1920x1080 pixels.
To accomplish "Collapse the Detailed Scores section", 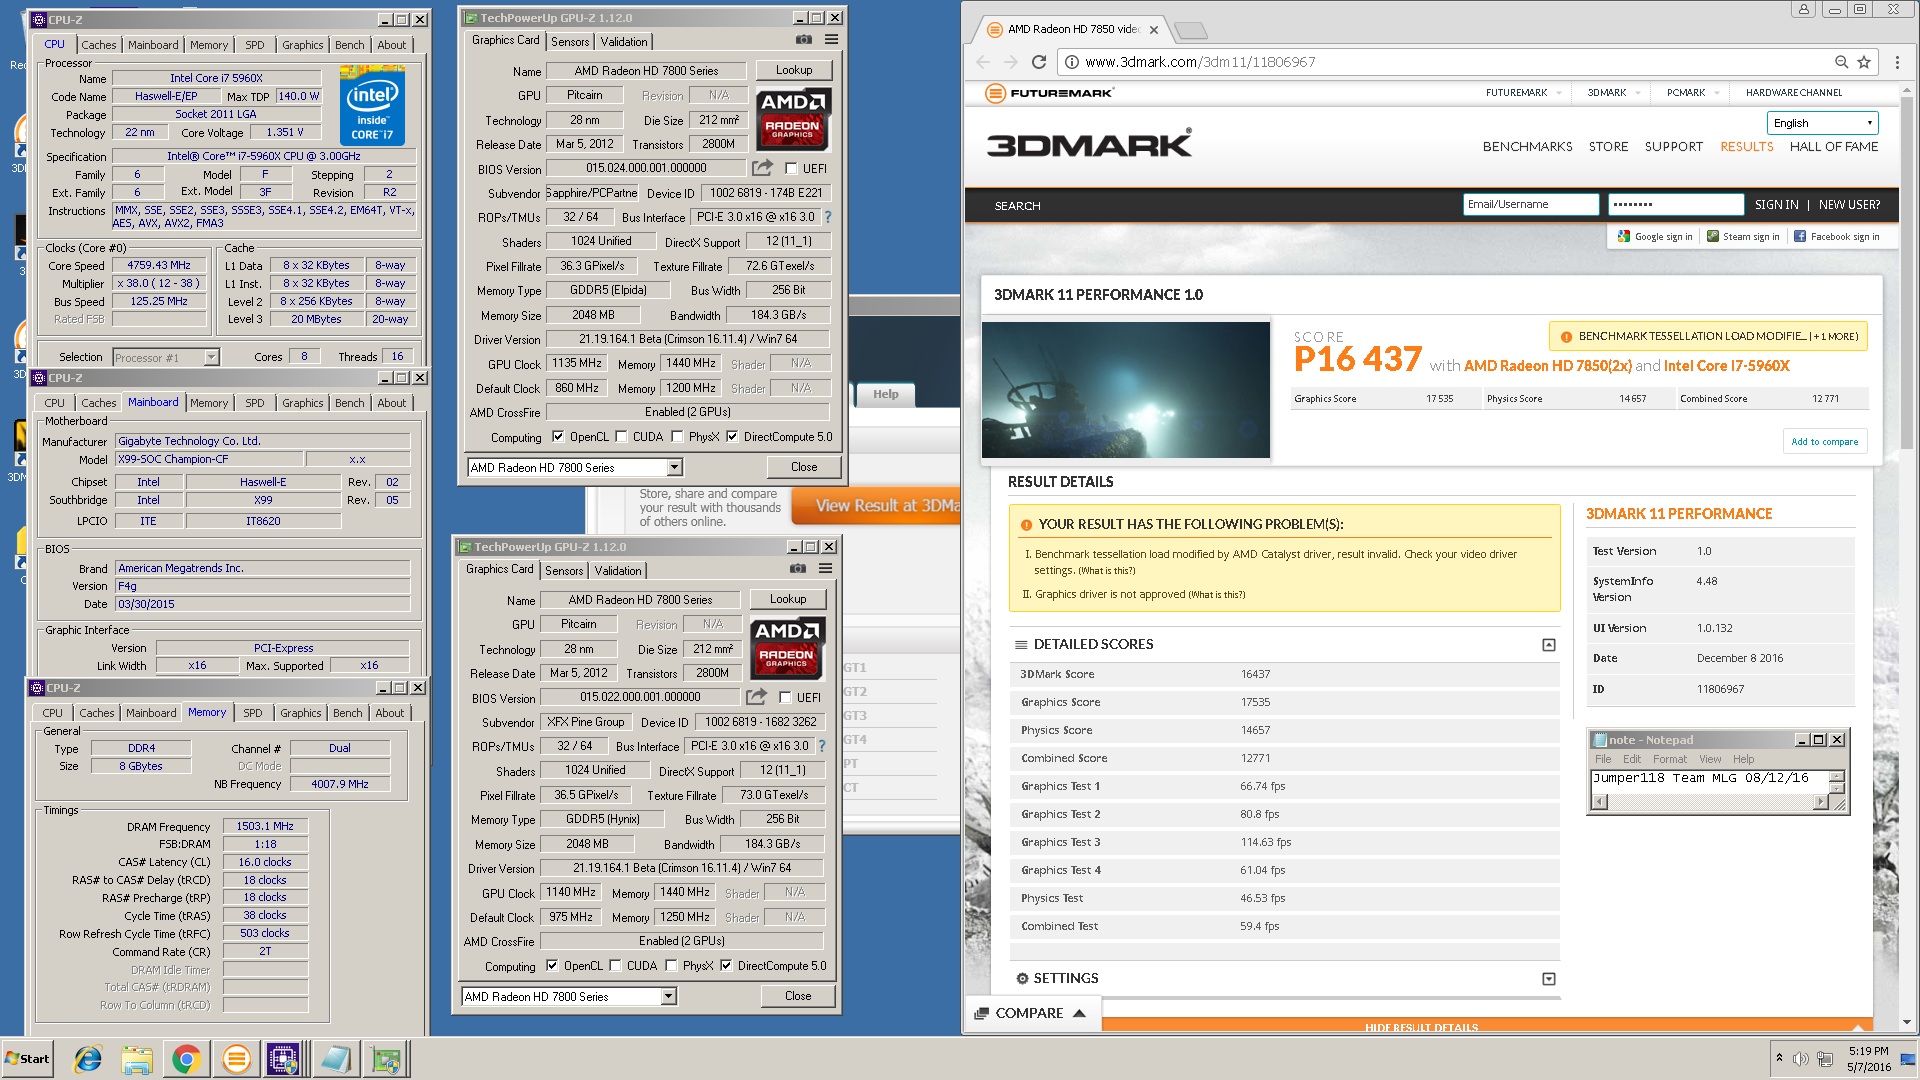I will click(1549, 645).
